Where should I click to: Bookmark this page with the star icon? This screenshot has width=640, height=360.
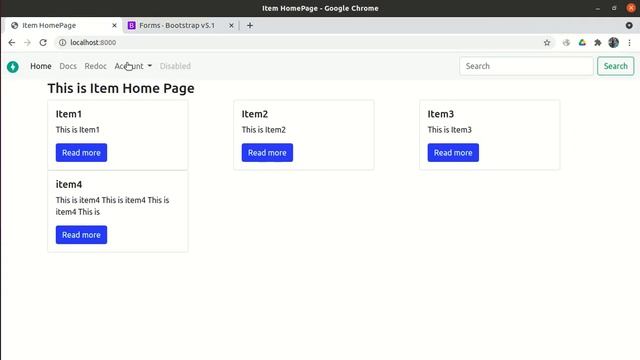547,42
